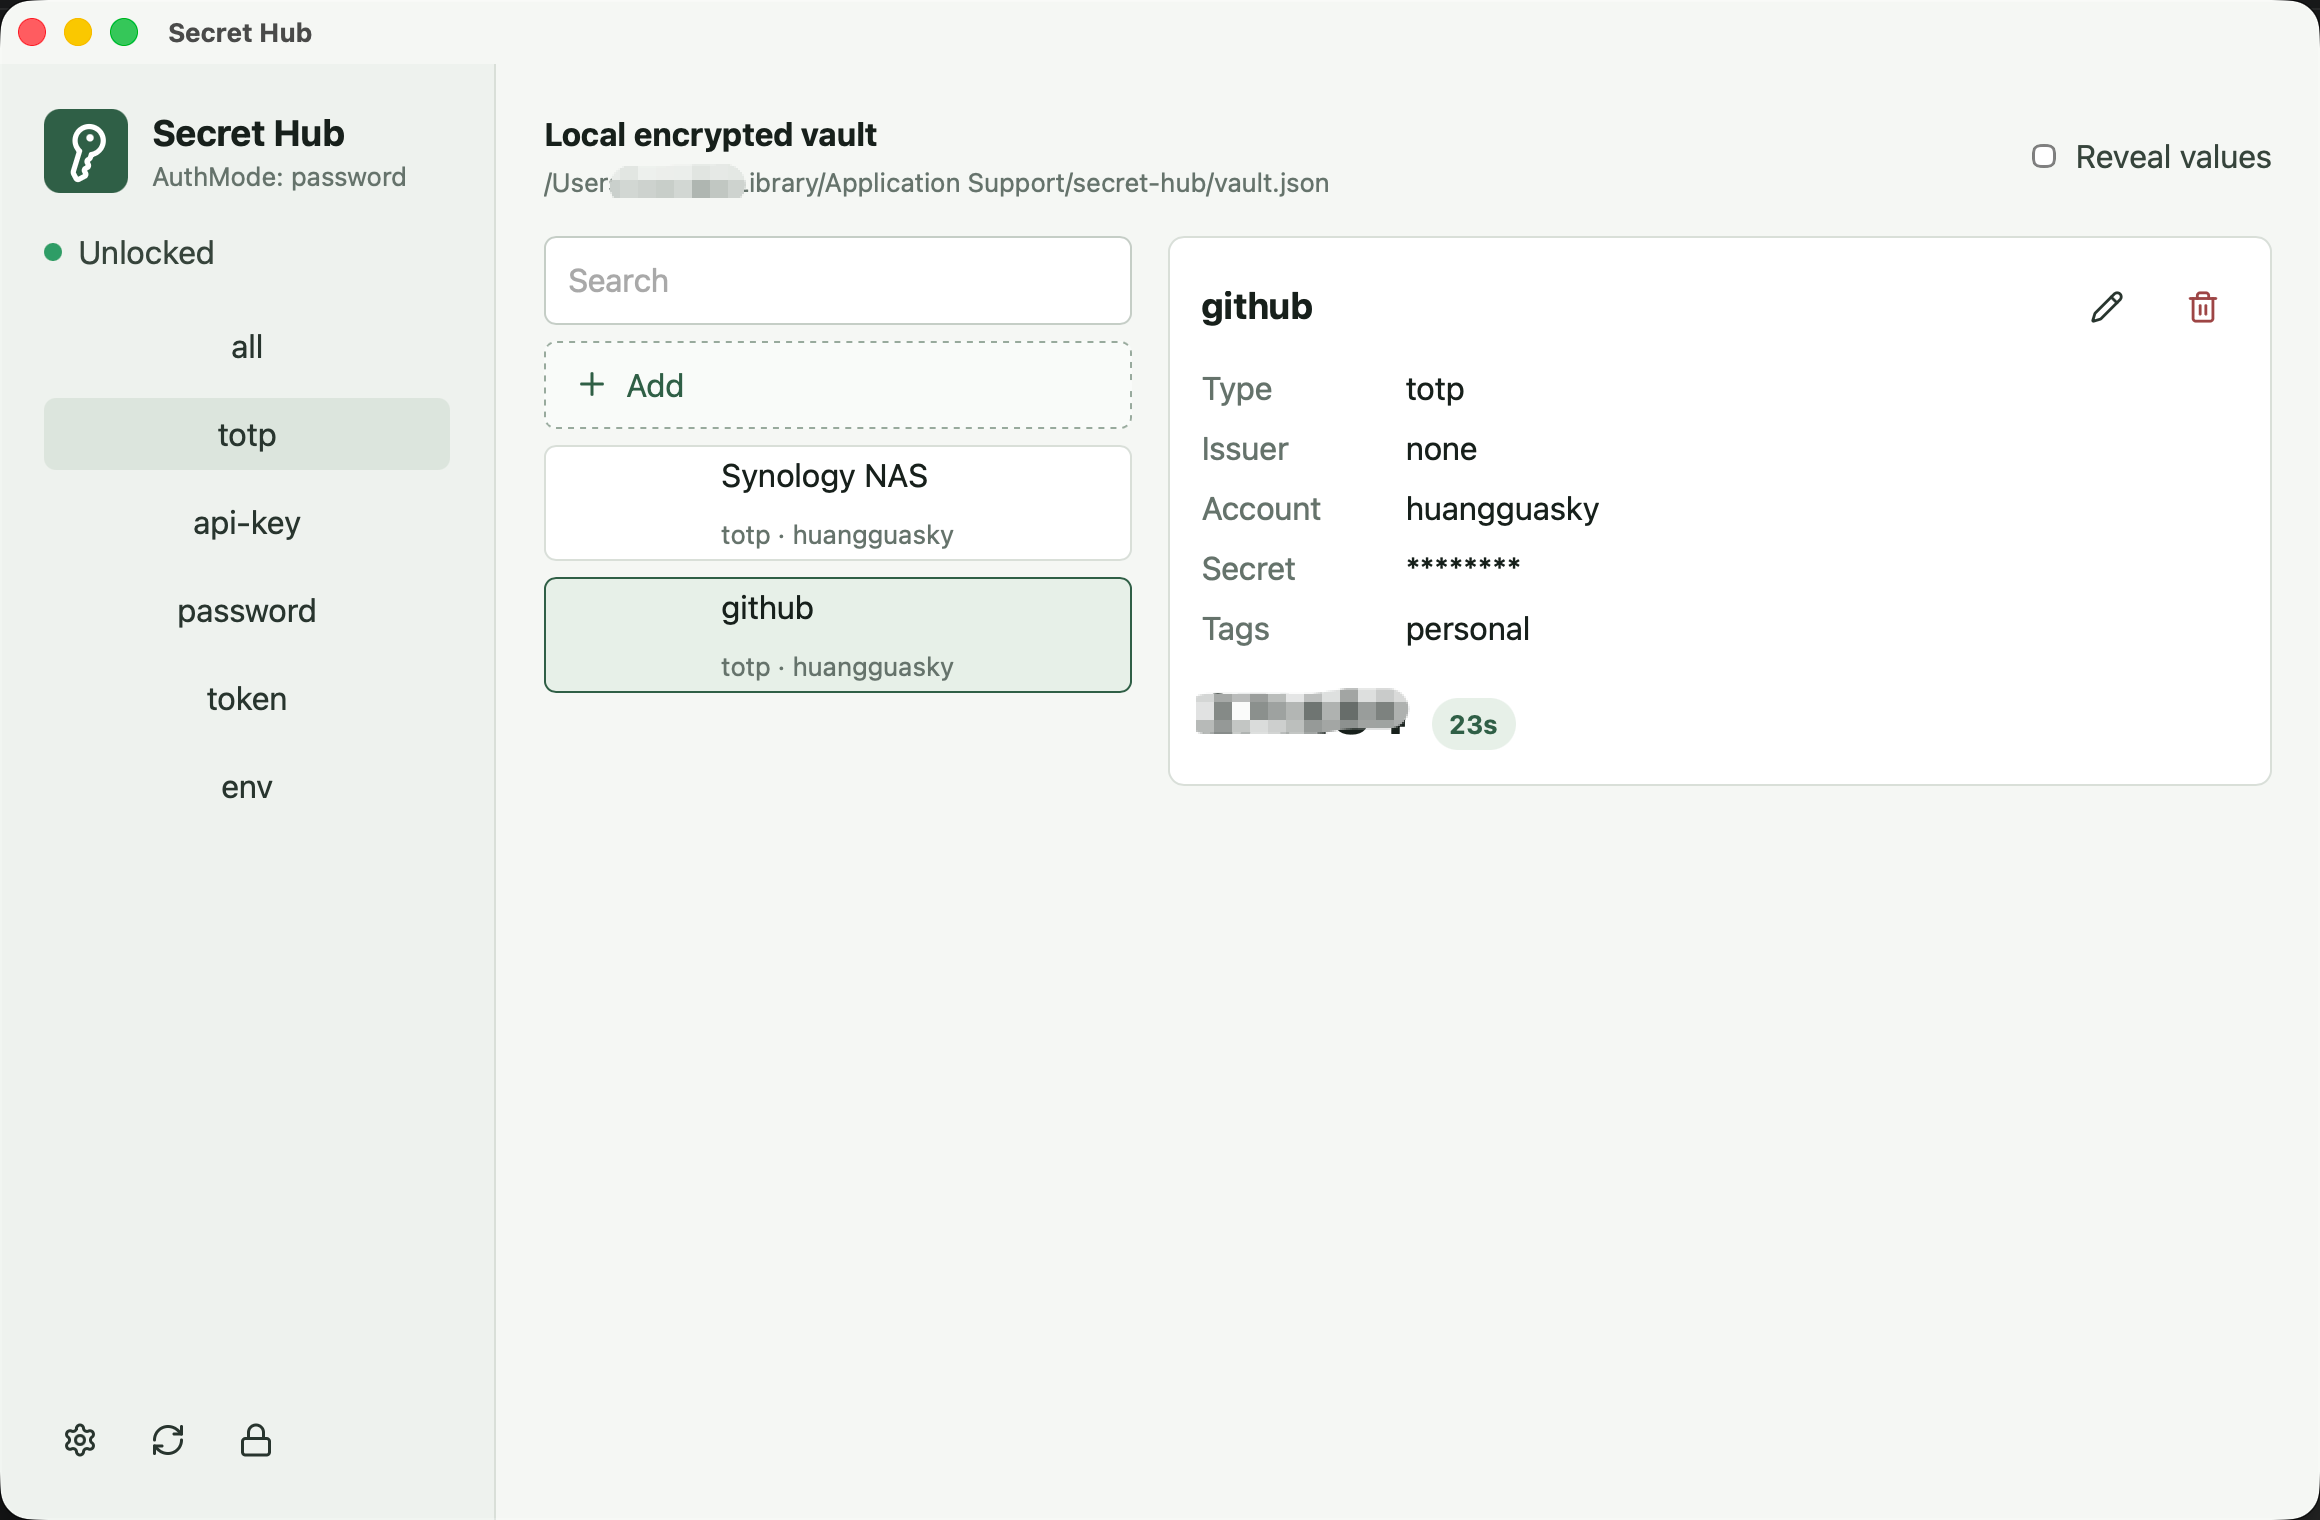Image resolution: width=2320 pixels, height=1520 pixels.
Task: Click the Type value totp
Action: (x=1435, y=389)
